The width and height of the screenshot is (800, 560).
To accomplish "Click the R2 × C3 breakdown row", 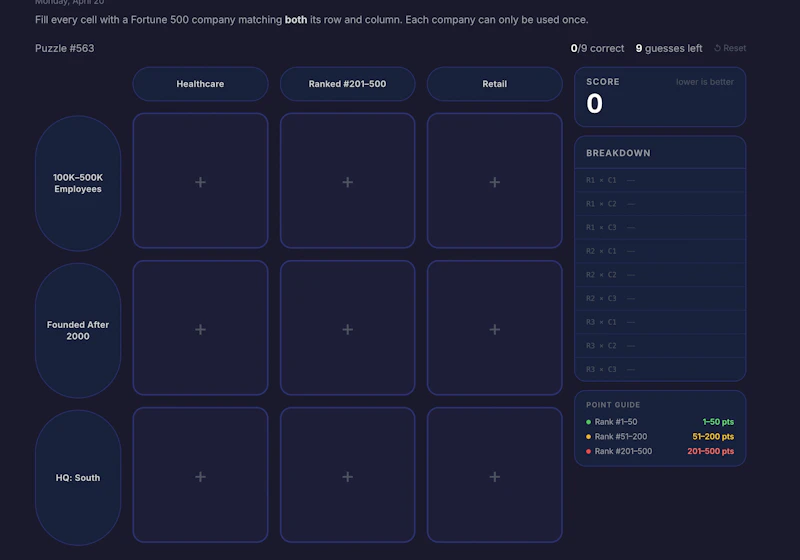I will (x=660, y=298).
